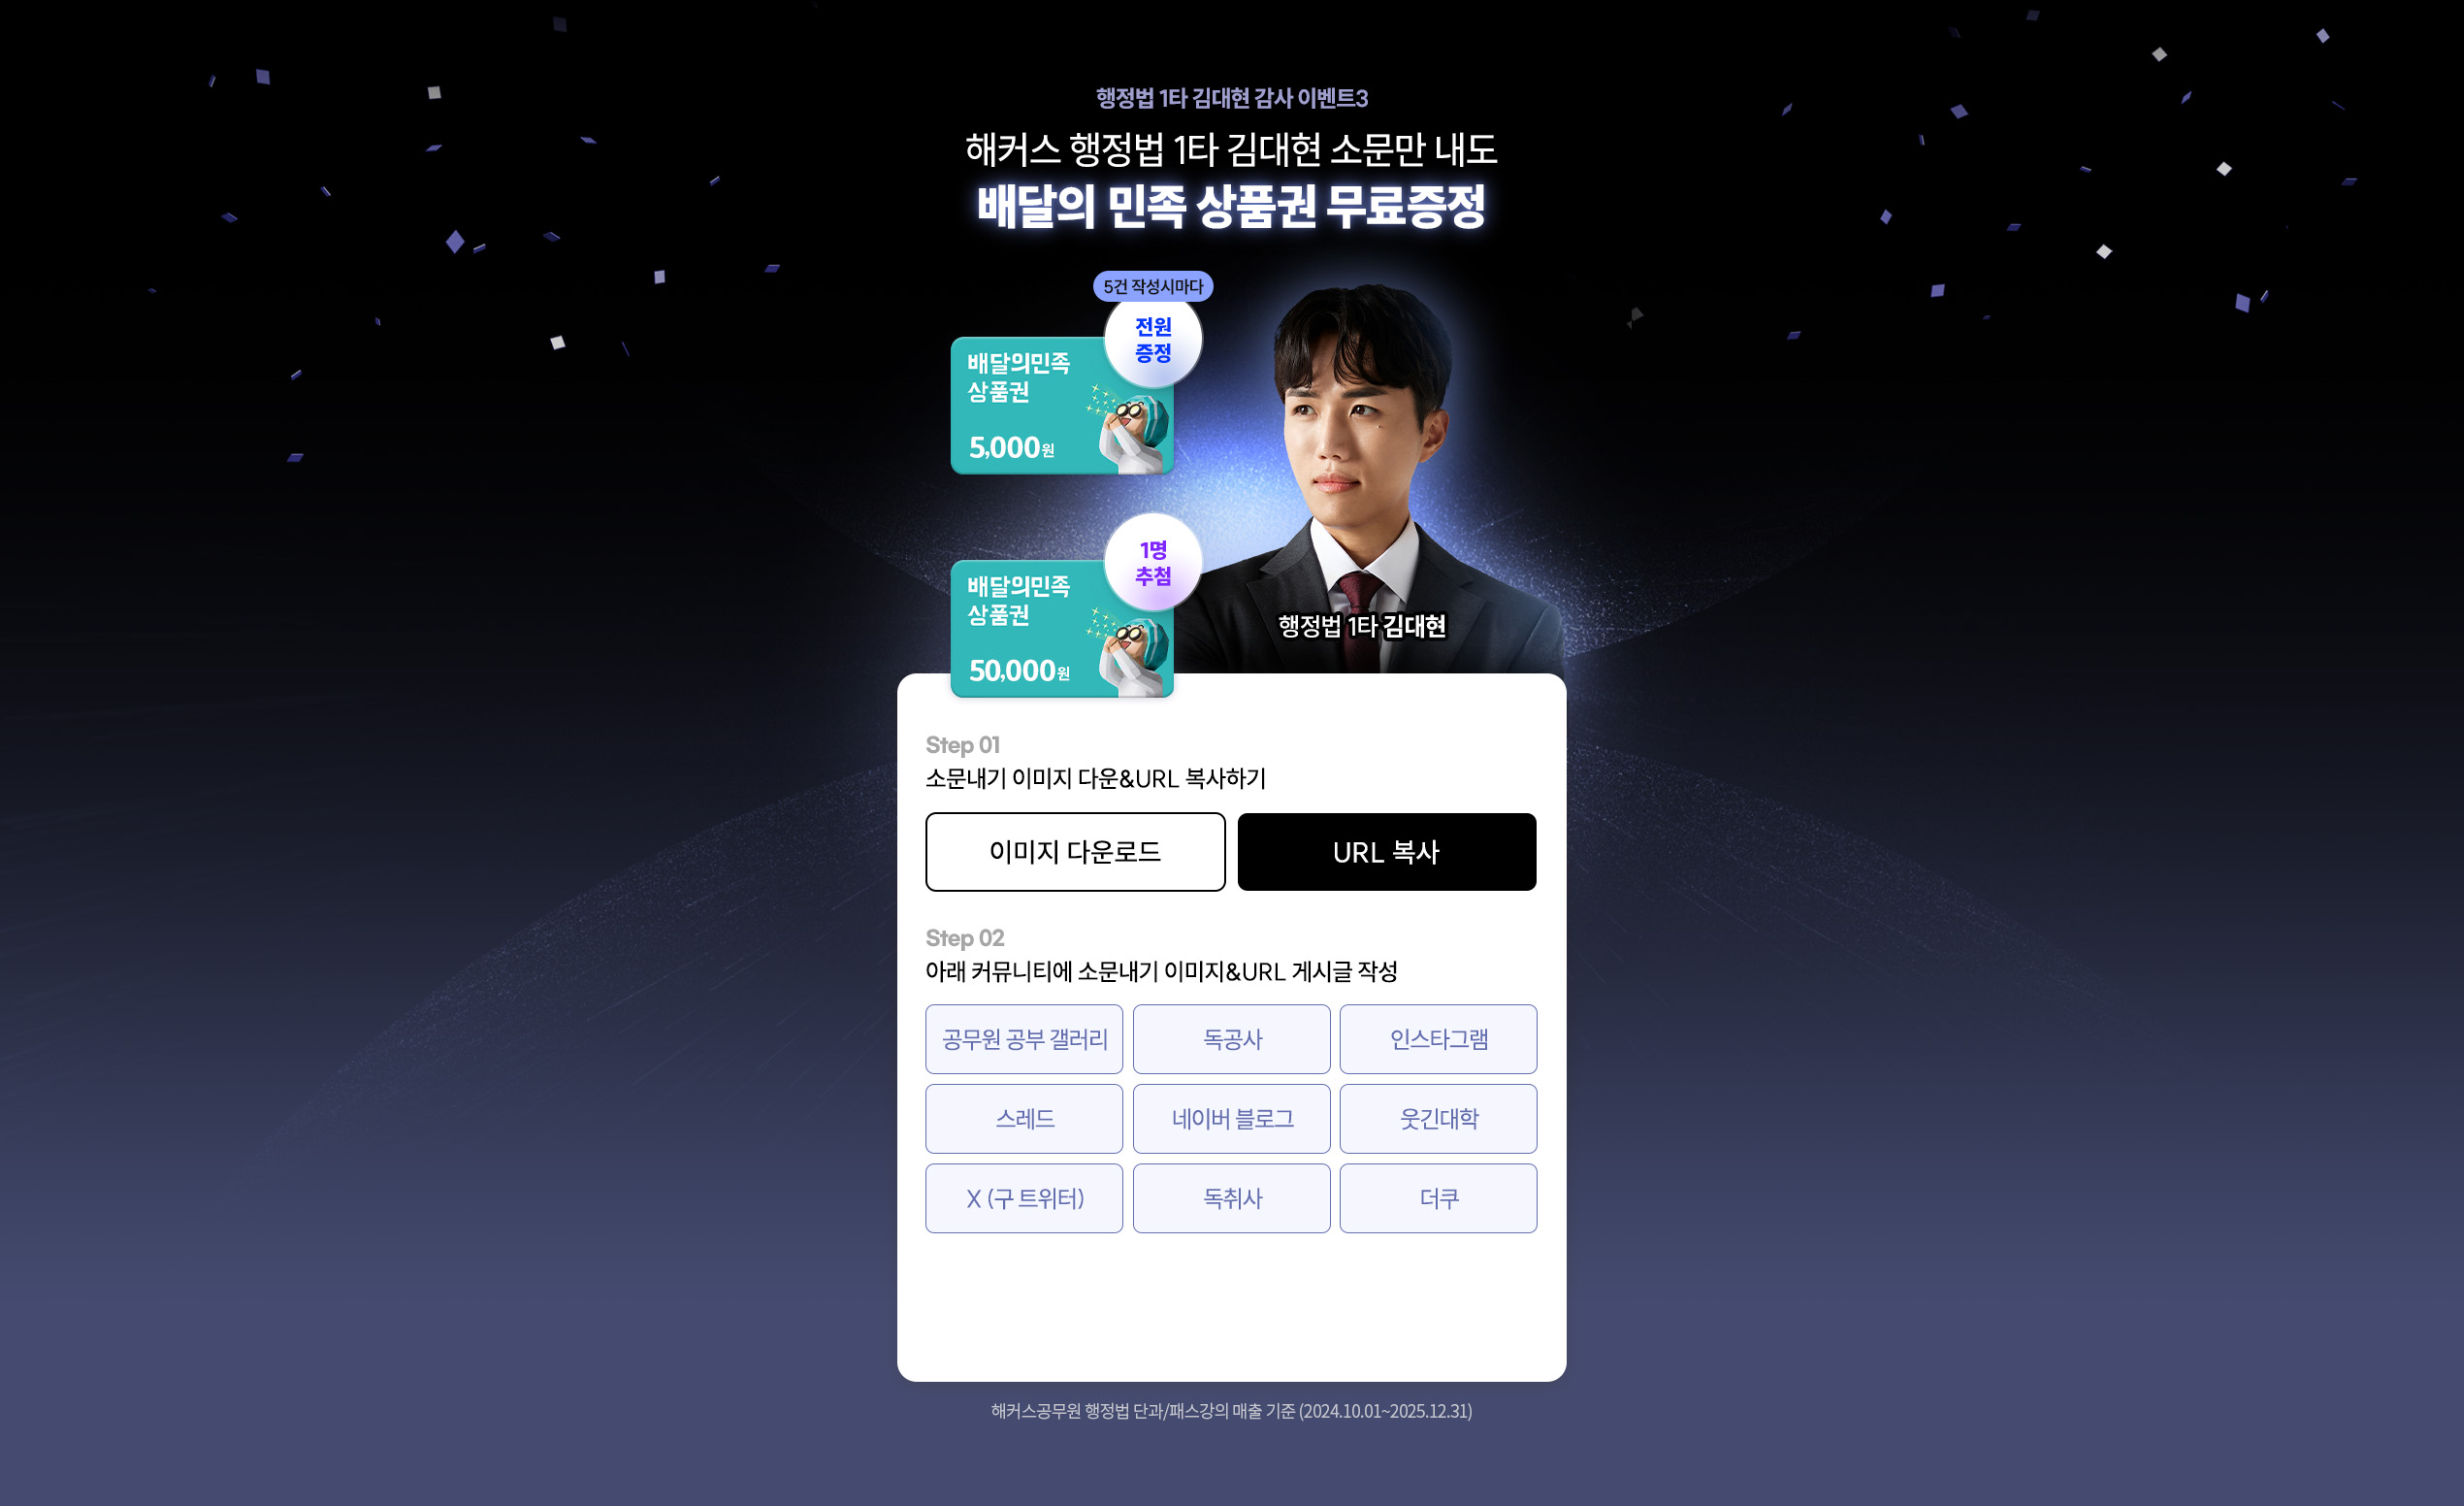Click the 행정법 1타 김대현 name caption
The image size is (2464, 1506).
pos(1362,626)
